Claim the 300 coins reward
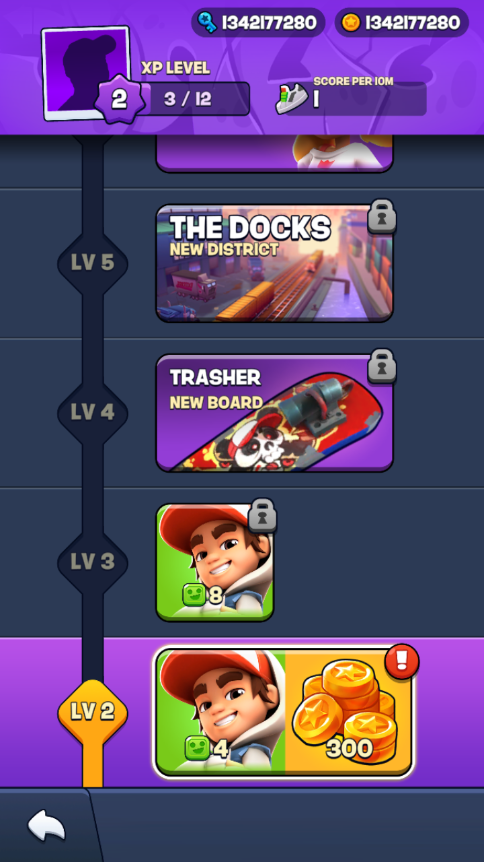Screen dimensions: 484x862 [x=348, y=712]
